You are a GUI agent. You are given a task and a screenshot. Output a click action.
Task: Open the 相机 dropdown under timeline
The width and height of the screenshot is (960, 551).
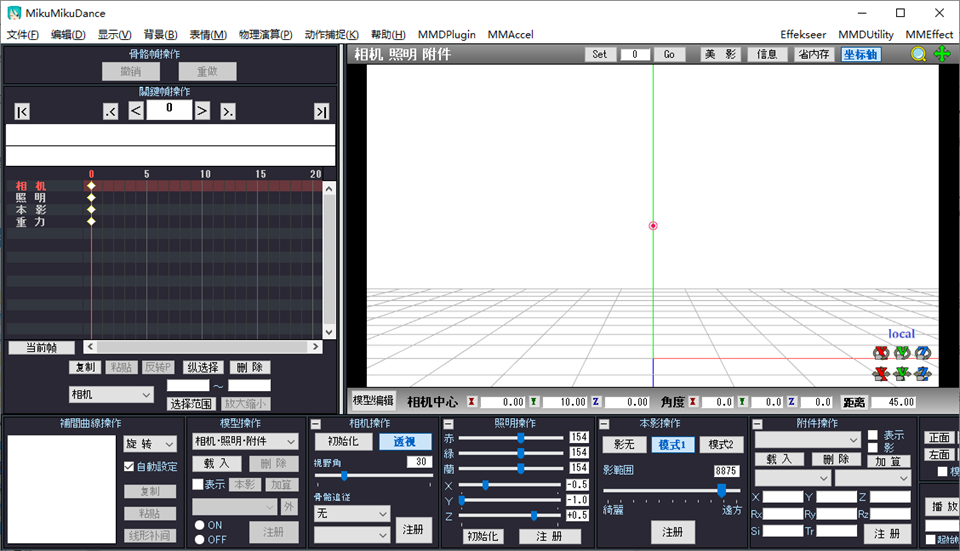click(x=111, y=395)
